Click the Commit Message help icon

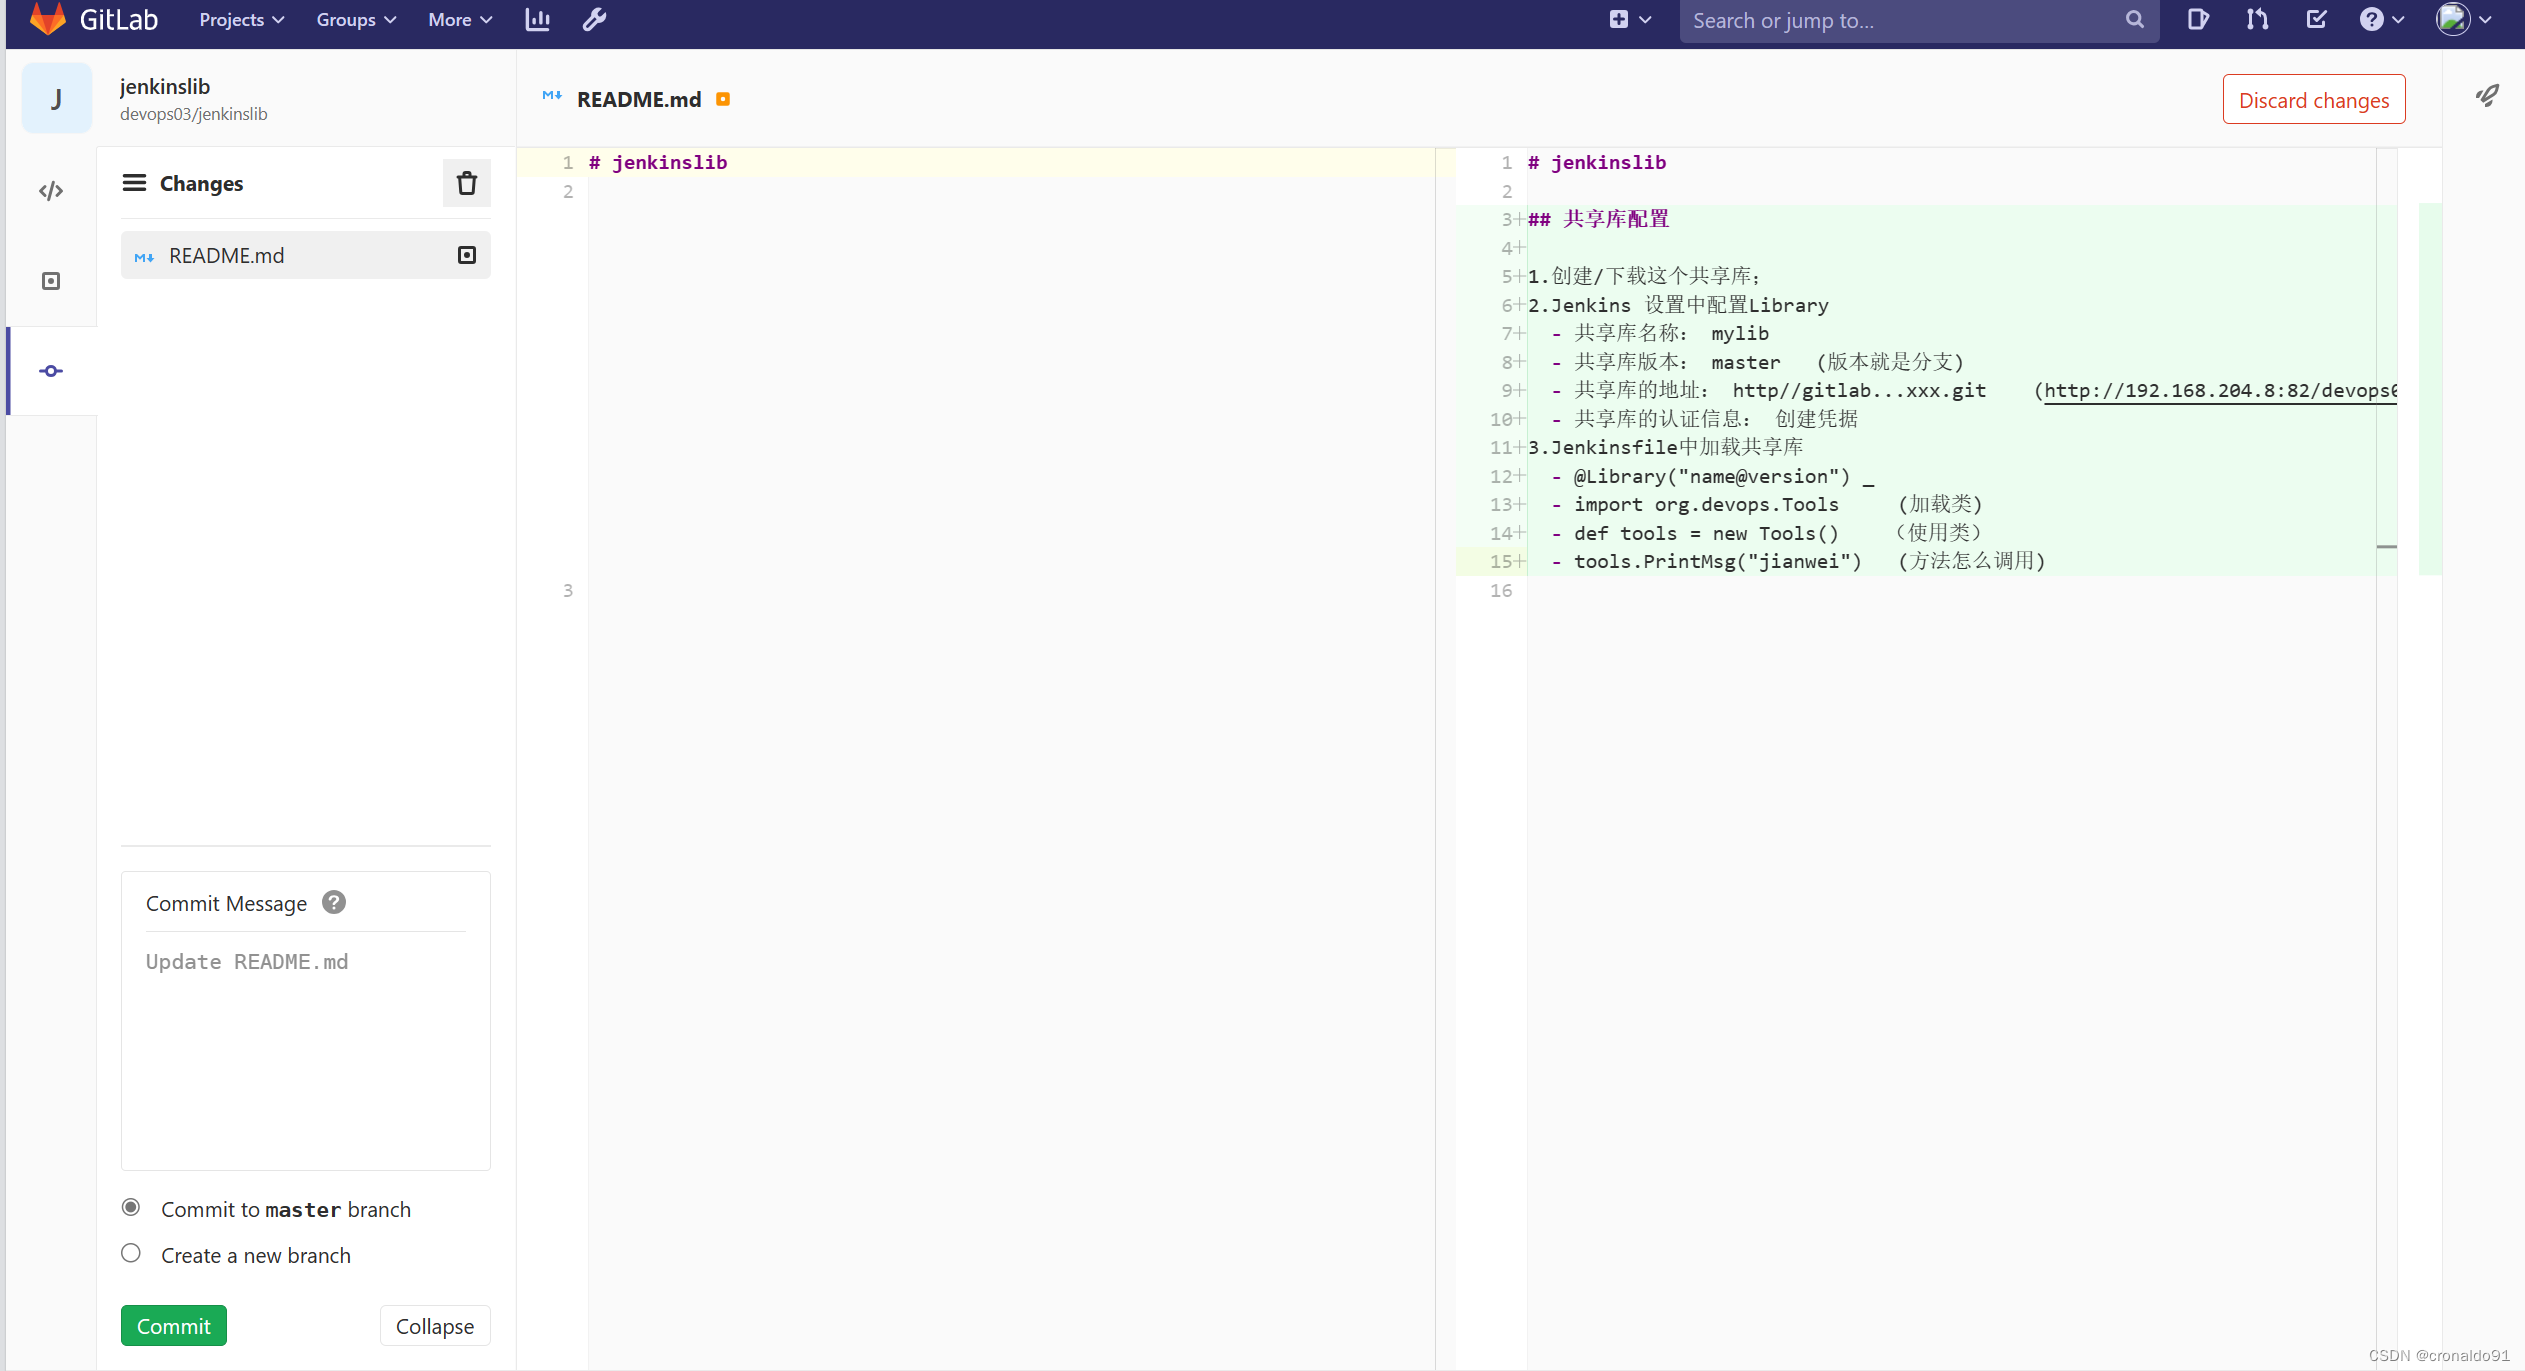pos(334,902)
